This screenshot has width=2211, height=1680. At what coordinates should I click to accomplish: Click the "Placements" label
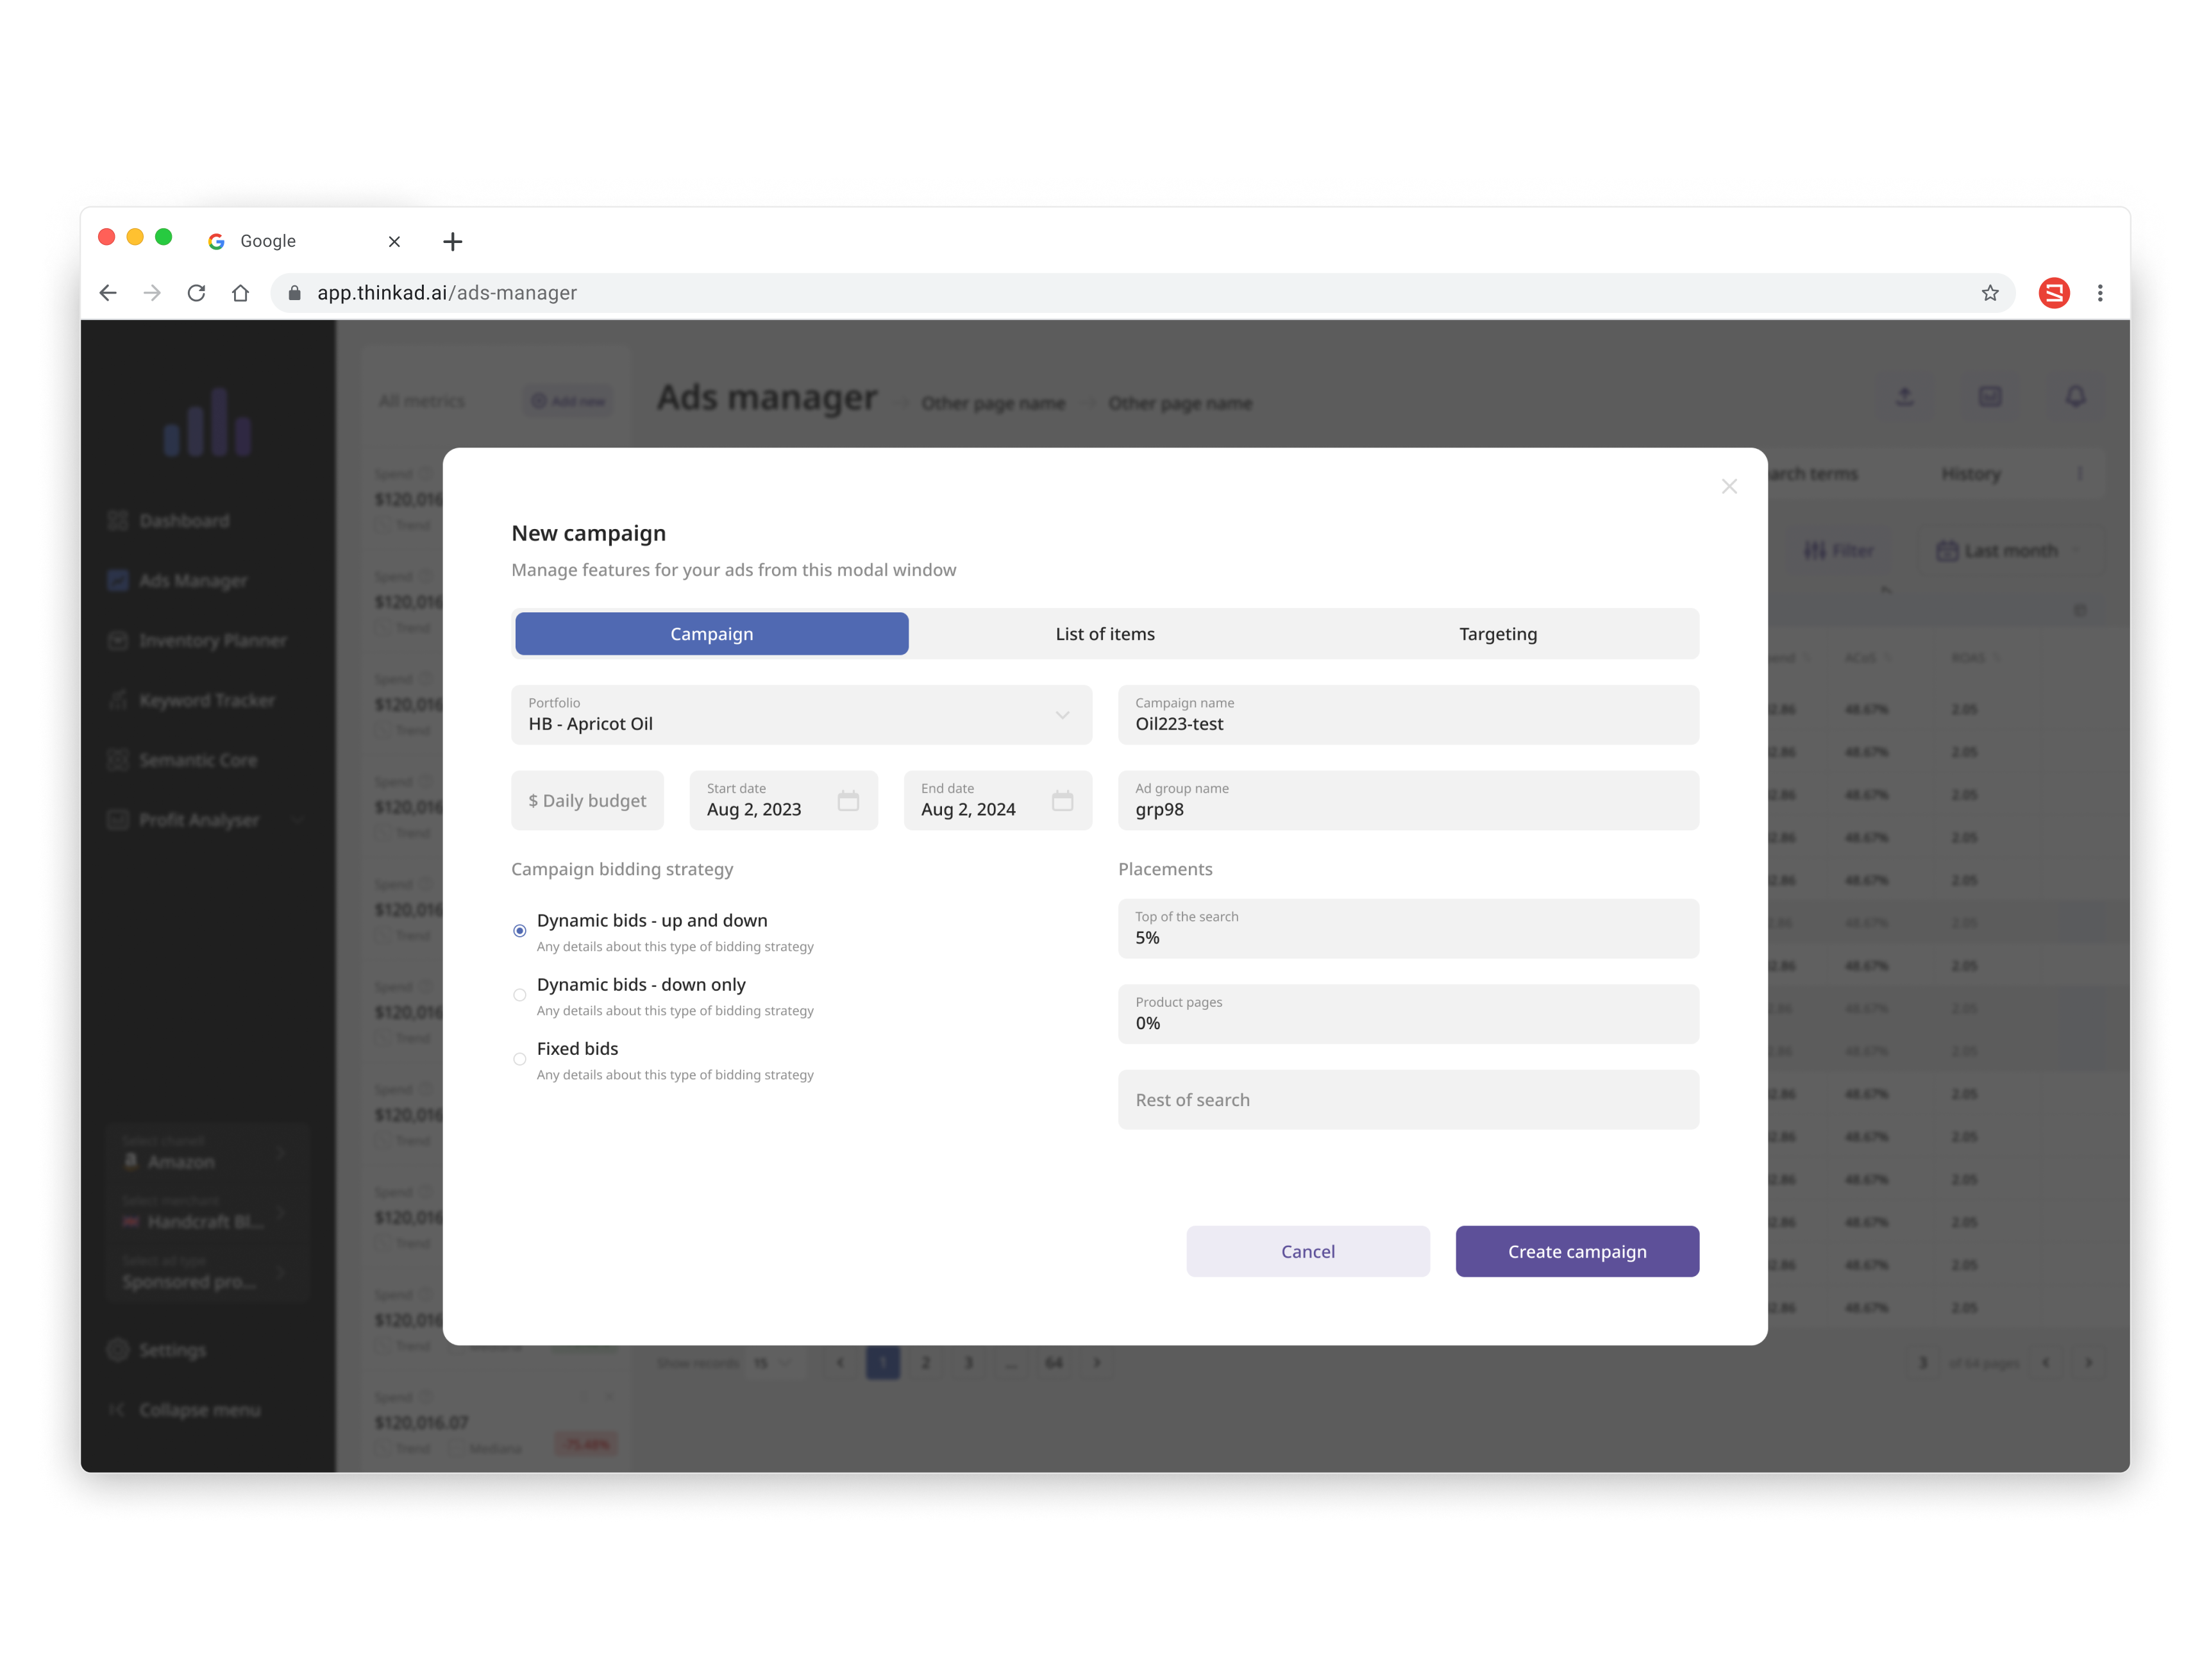(x=1164, y=870)
